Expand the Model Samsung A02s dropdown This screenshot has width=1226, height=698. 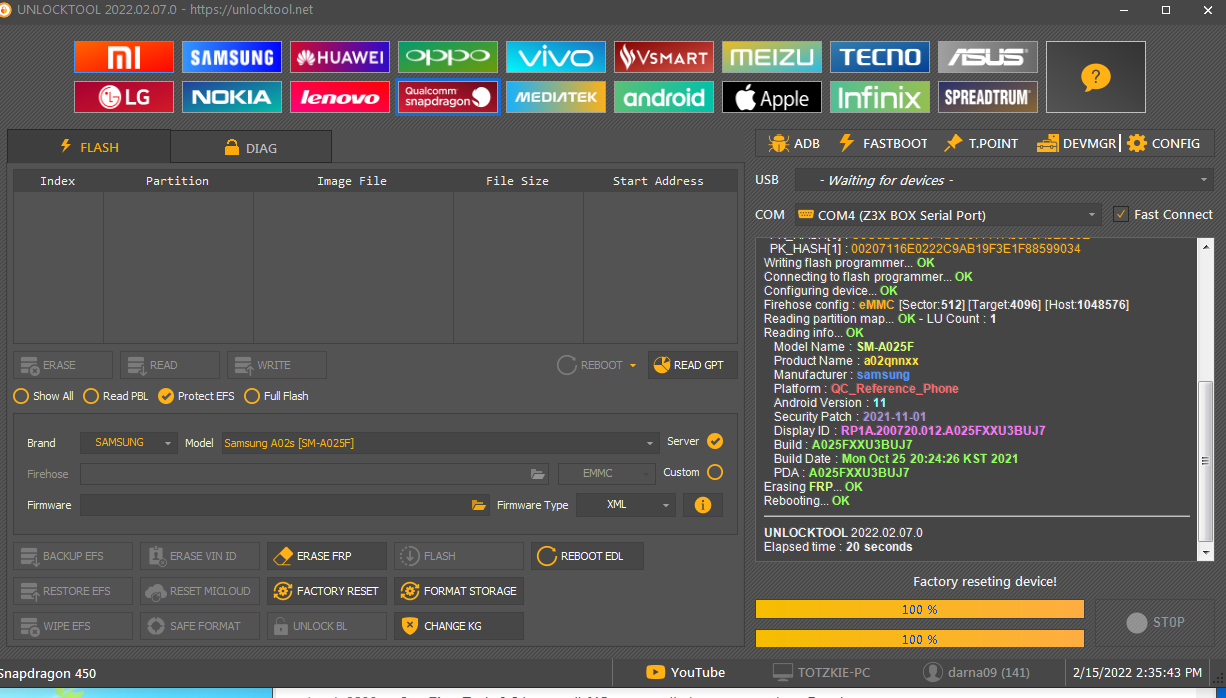click(441, 442)
